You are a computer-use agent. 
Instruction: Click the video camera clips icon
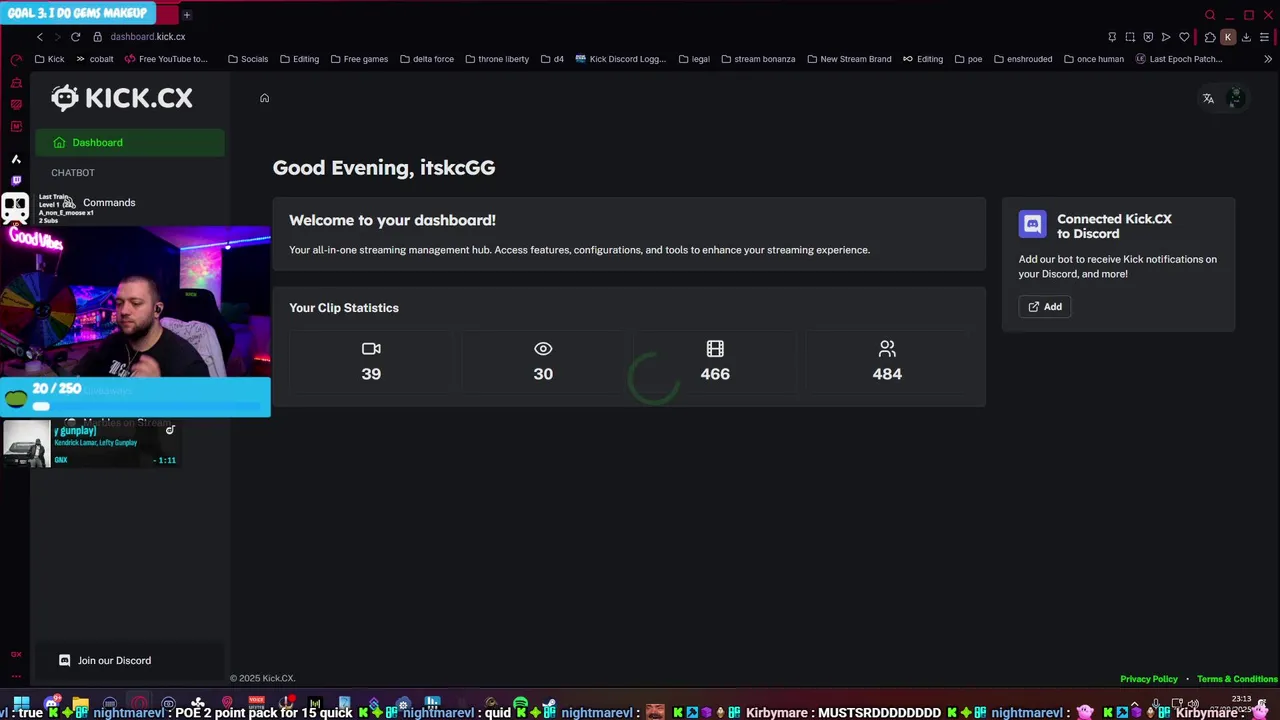pyautogui.click(x=371, y=349)
